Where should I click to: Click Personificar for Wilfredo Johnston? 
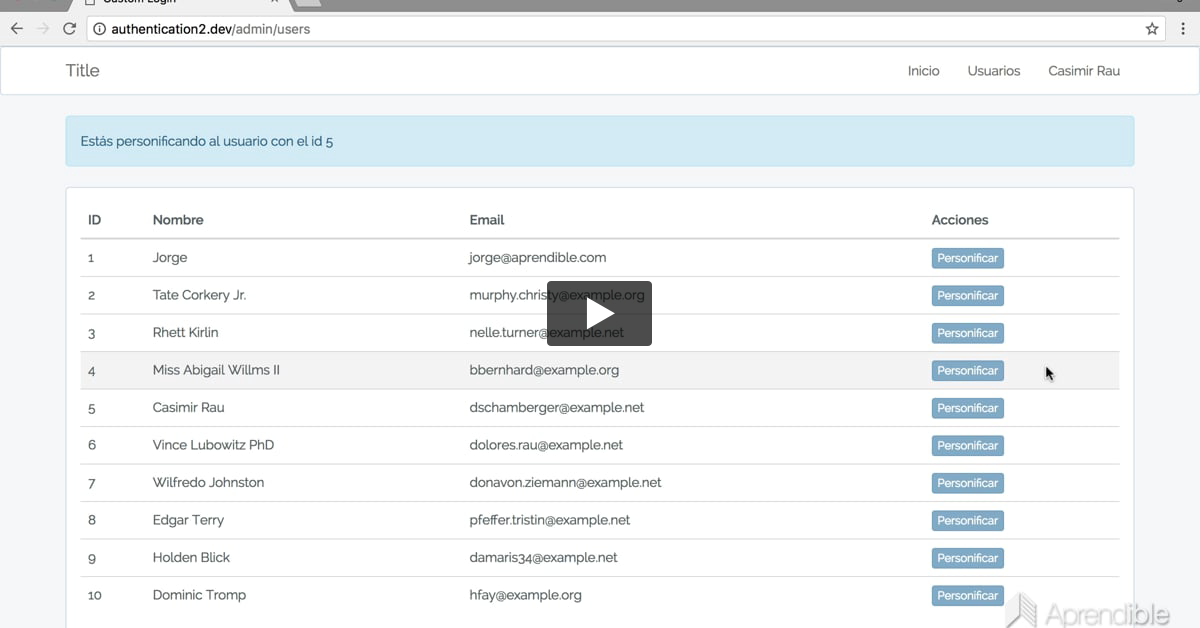(x=967, y=483)
